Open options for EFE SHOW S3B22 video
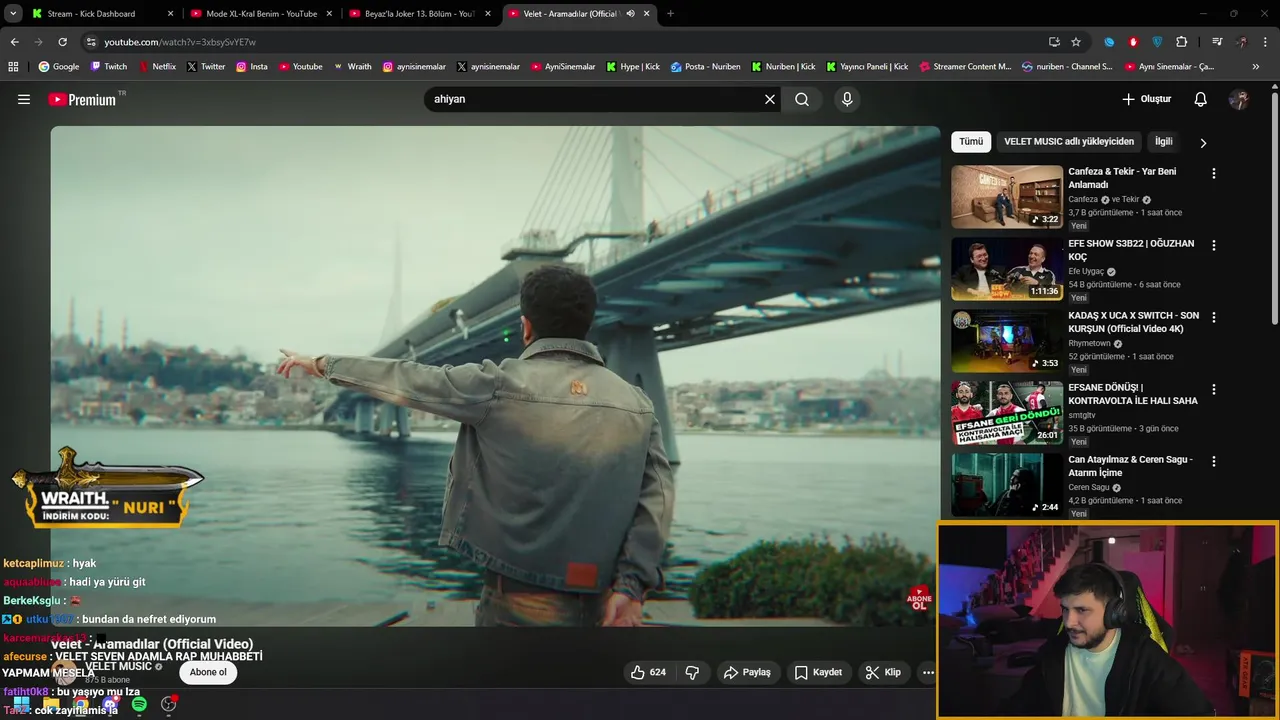Image resolution: width=1280 pixels, height=720 pixels. (x=1214, y=245)
